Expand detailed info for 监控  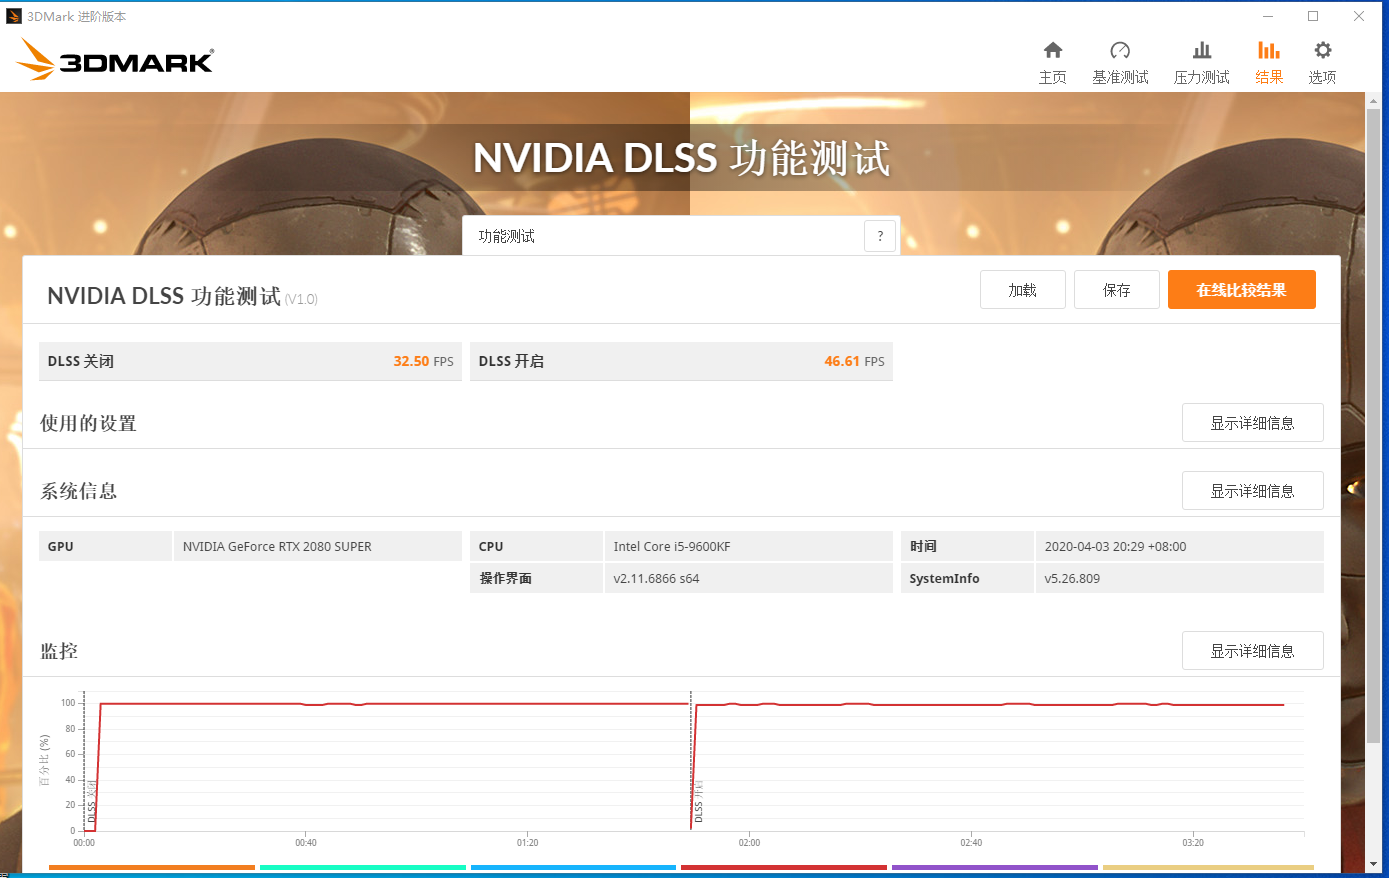(x=1252, y=650)
